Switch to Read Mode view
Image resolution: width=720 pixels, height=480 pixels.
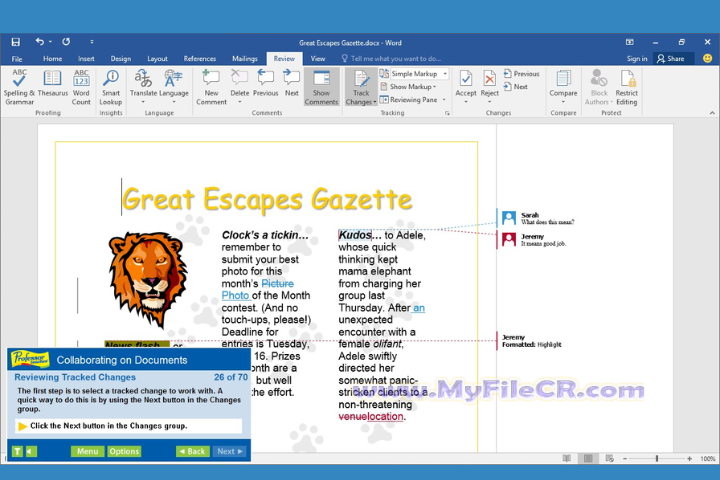(x=567, y=458)
